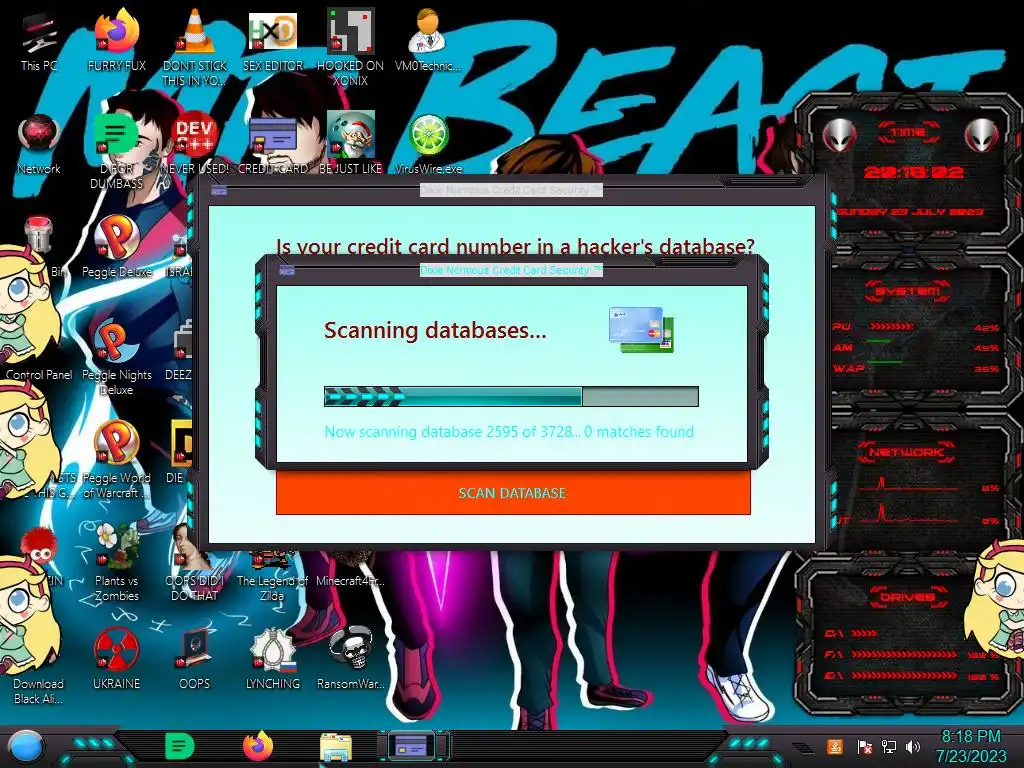1024x768 pixels.
Task: Open the HOOKED ON XONIX shortcut
Action: click(x=350, y=46)
